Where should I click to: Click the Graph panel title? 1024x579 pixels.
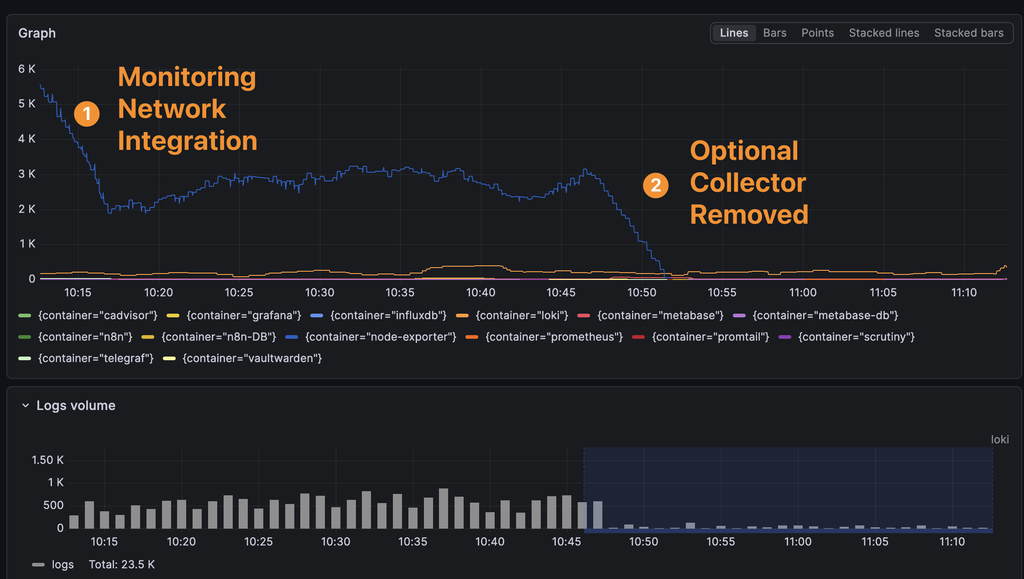37,33
